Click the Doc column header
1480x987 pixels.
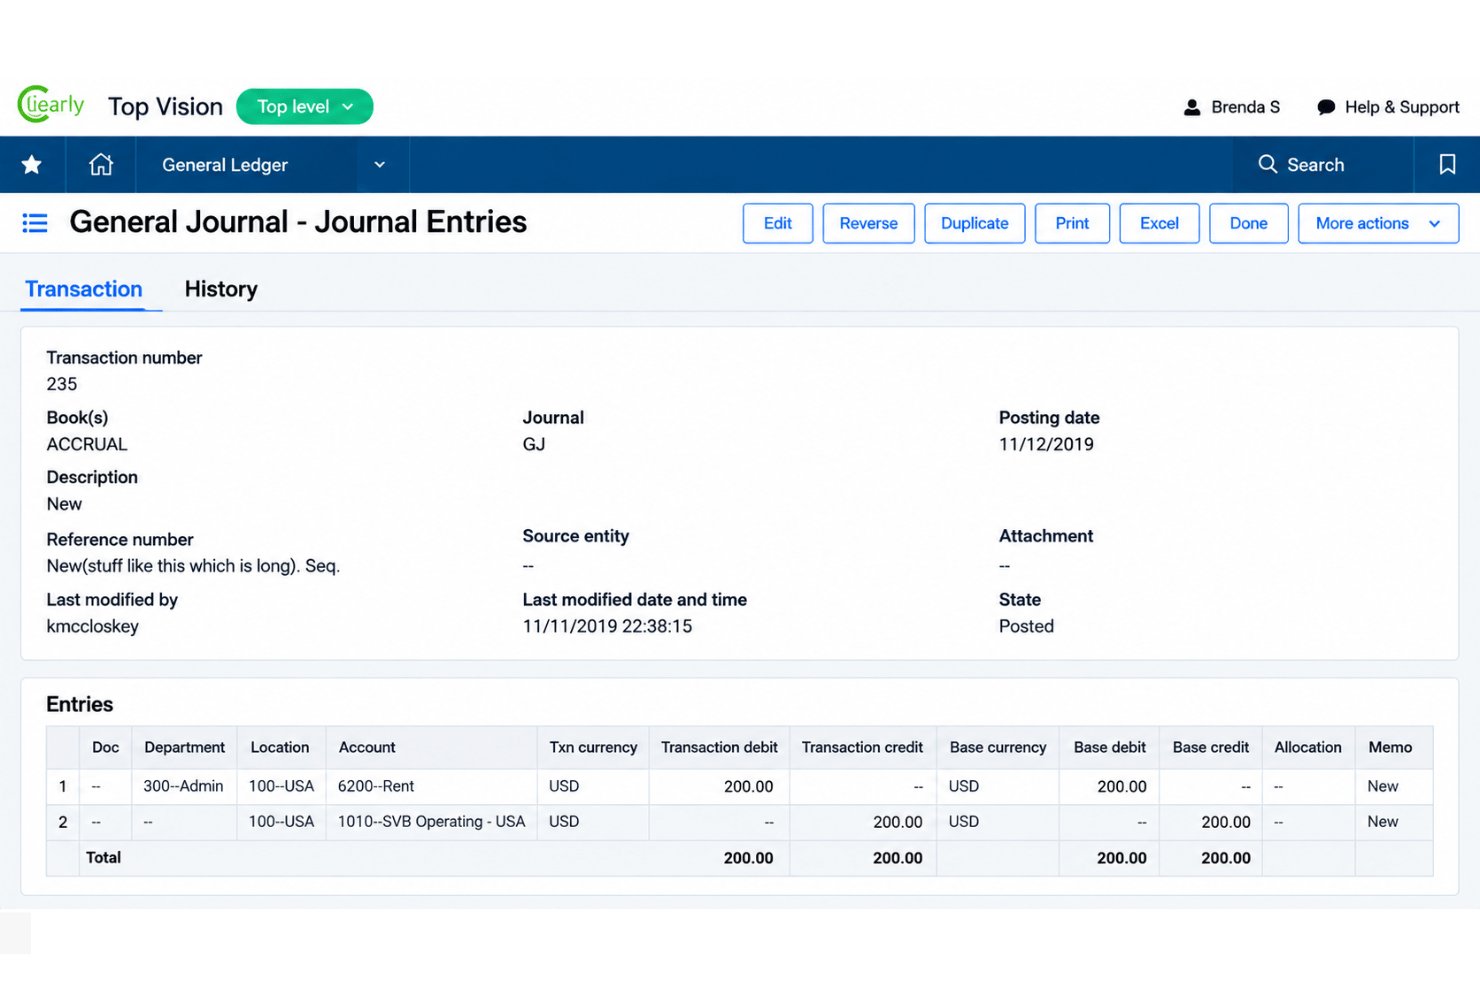coord(105,747)
